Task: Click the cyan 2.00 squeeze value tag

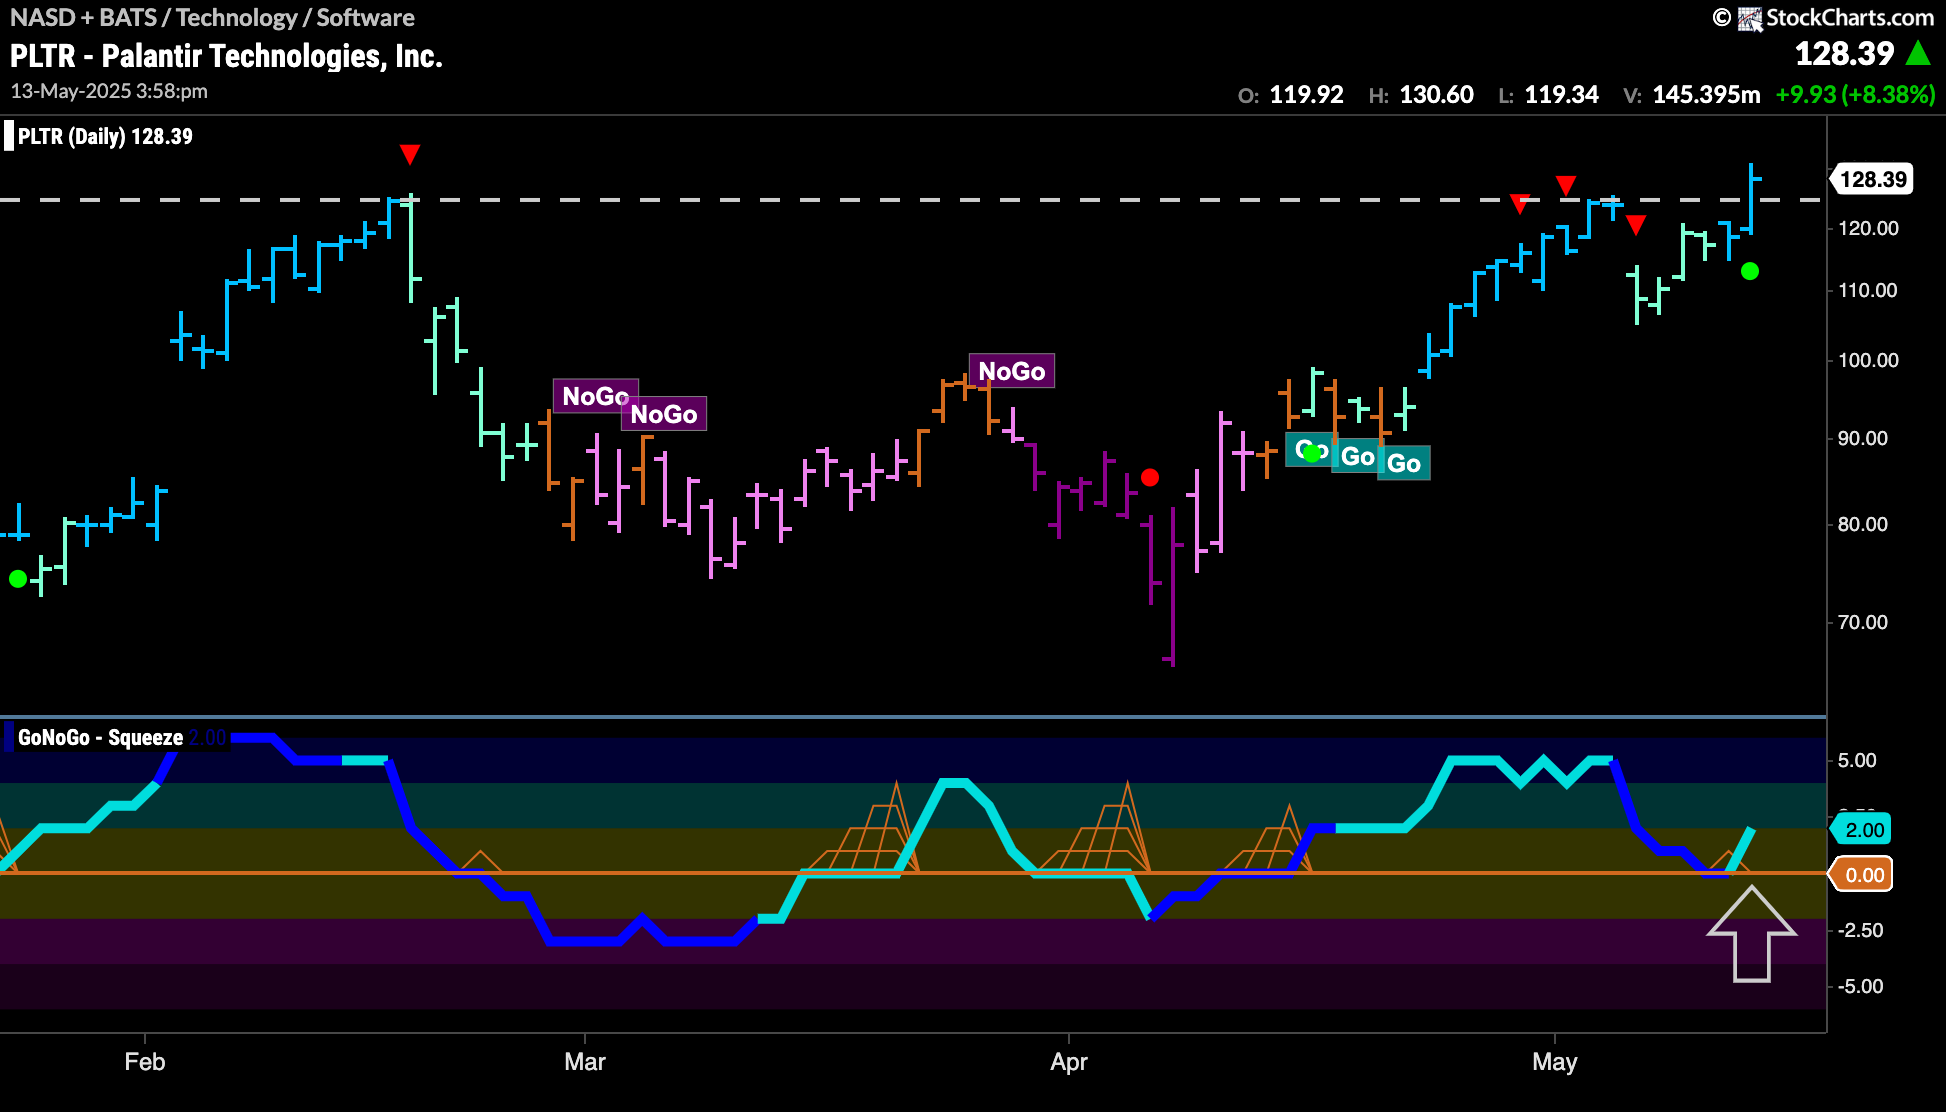Action: point(1863,829)
